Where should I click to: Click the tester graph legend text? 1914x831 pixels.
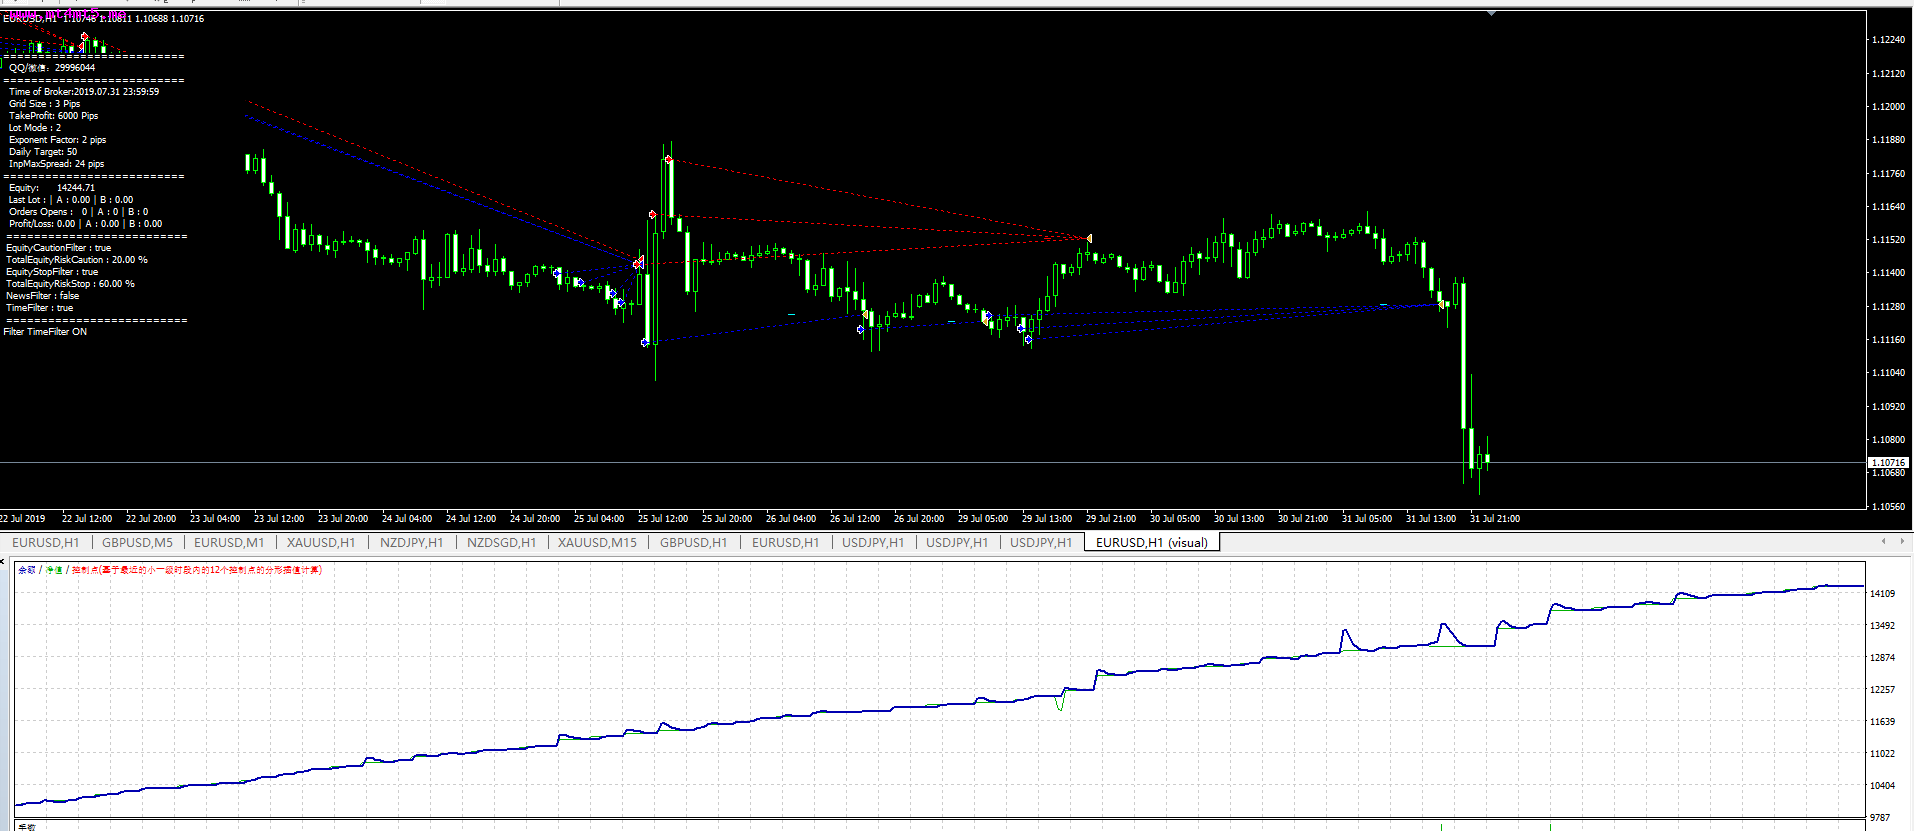[170, 570]
